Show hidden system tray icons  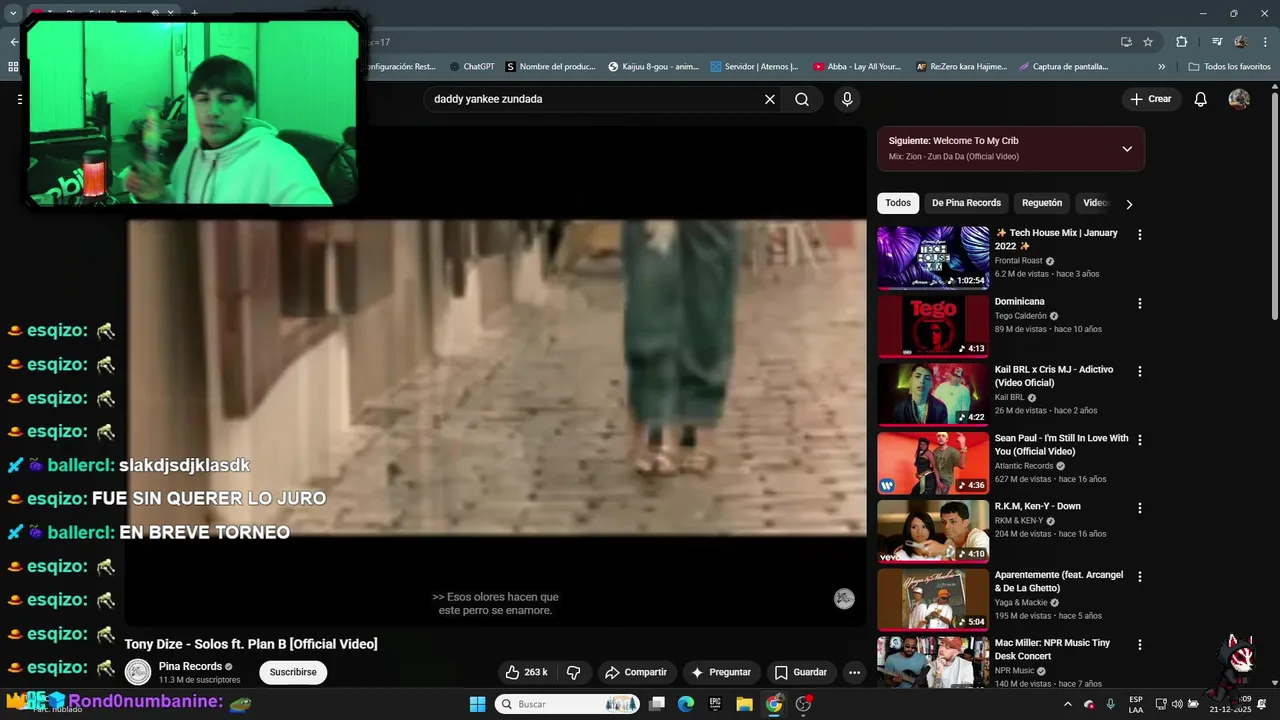tap(1067, 704)
